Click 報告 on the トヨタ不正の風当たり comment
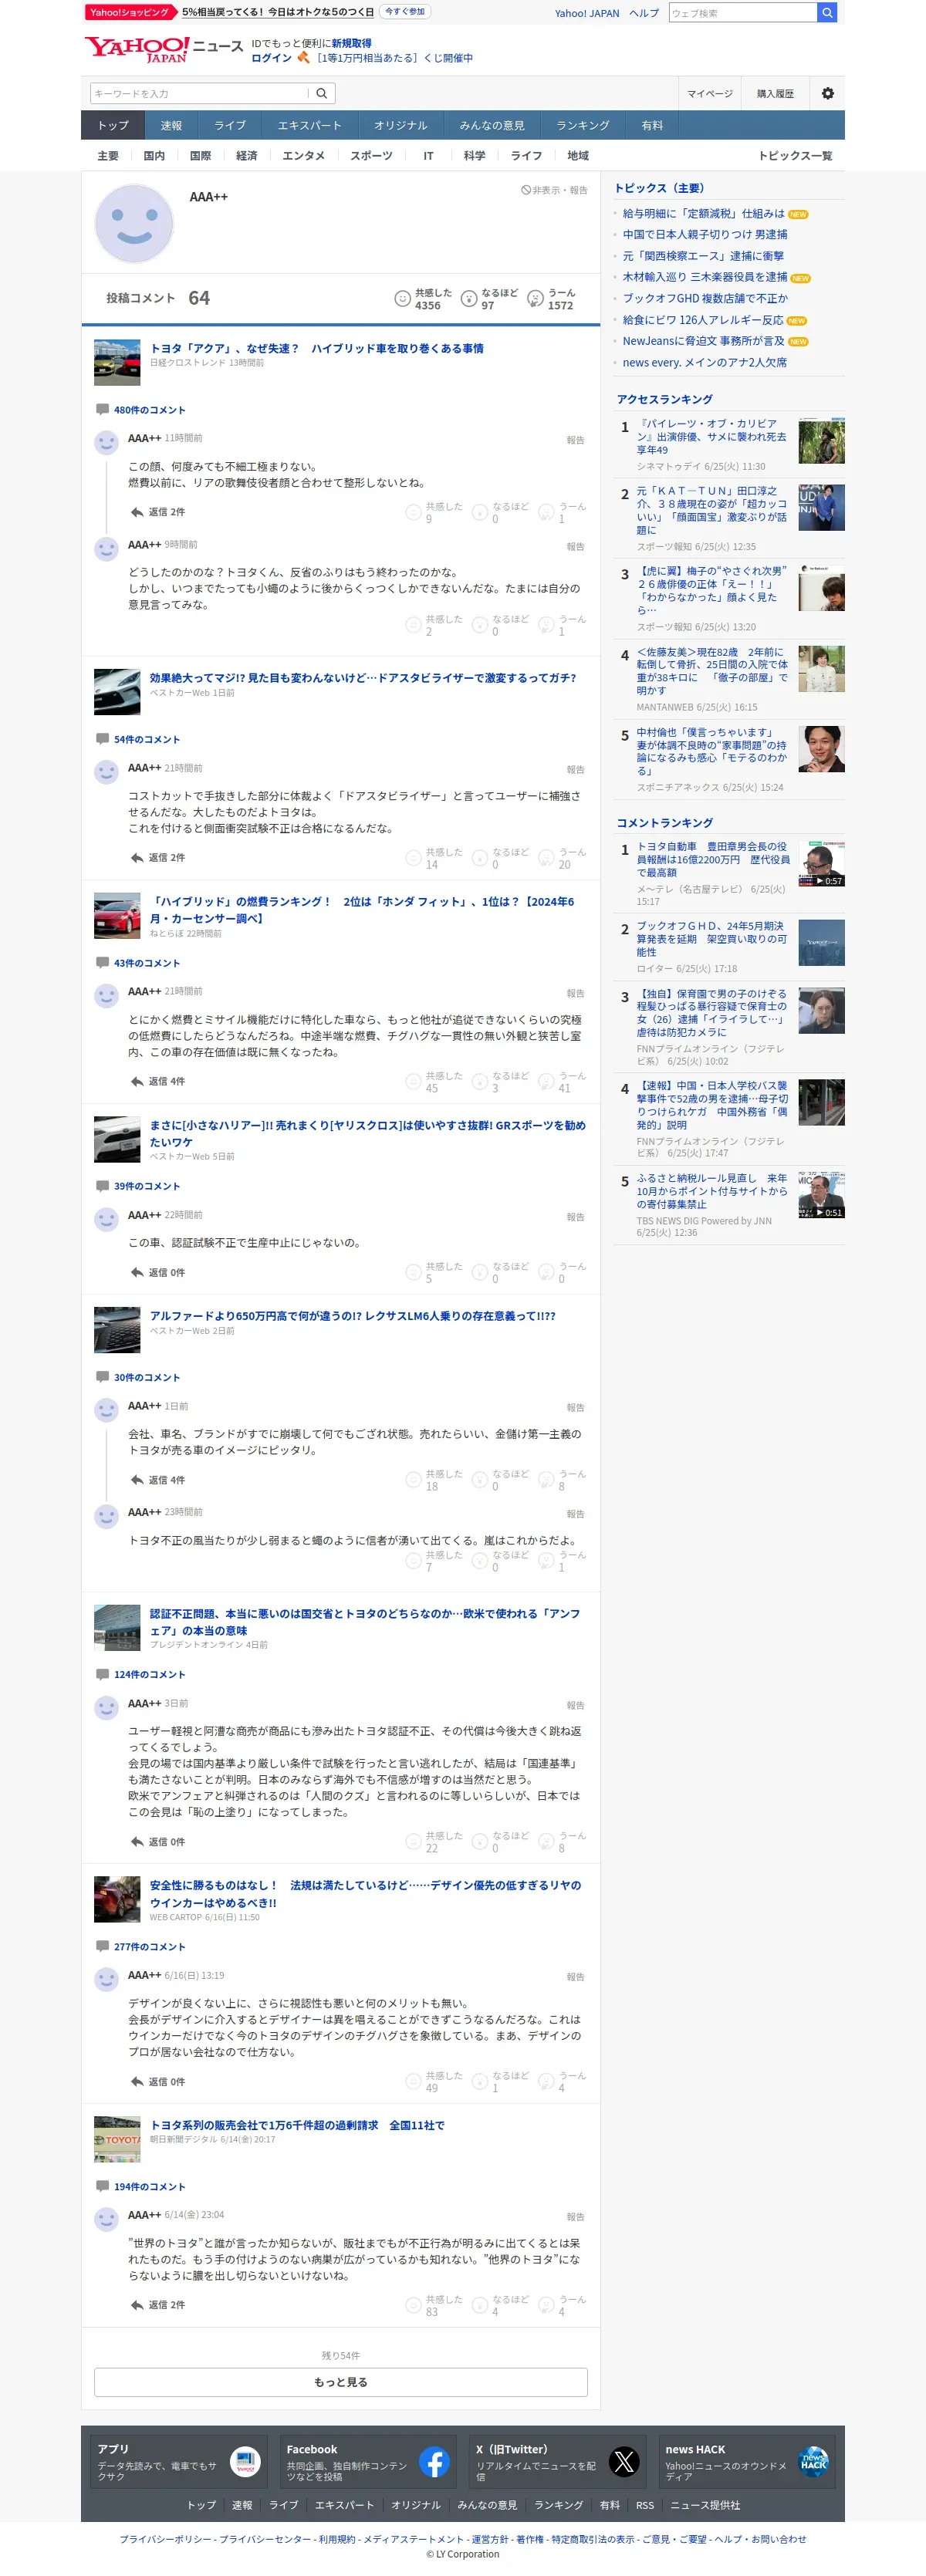 575,1514
